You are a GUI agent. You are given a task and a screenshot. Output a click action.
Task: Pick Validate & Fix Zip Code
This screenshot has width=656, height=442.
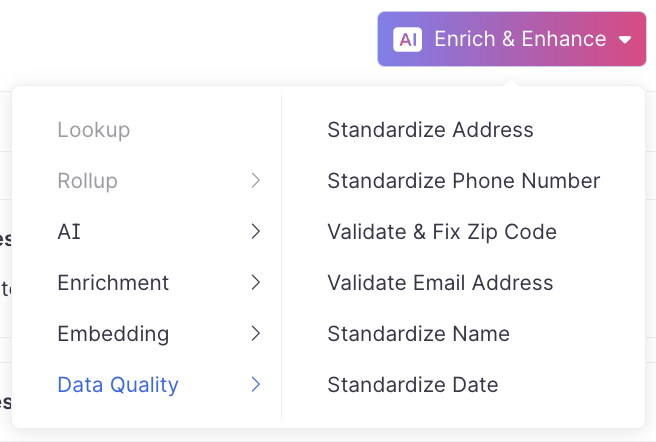pos(441,232)
